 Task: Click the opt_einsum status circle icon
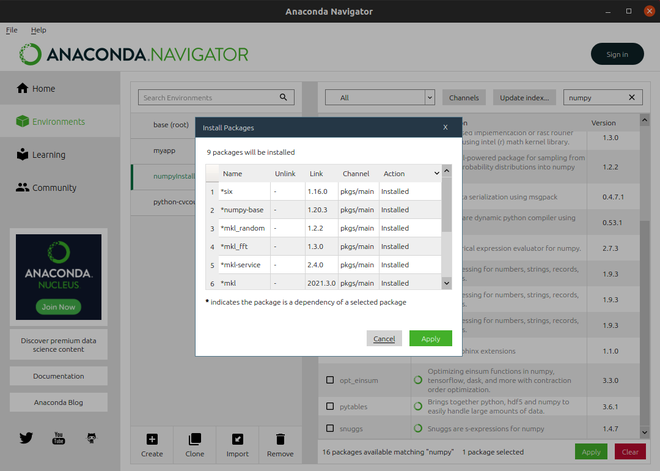pos(418,380)
